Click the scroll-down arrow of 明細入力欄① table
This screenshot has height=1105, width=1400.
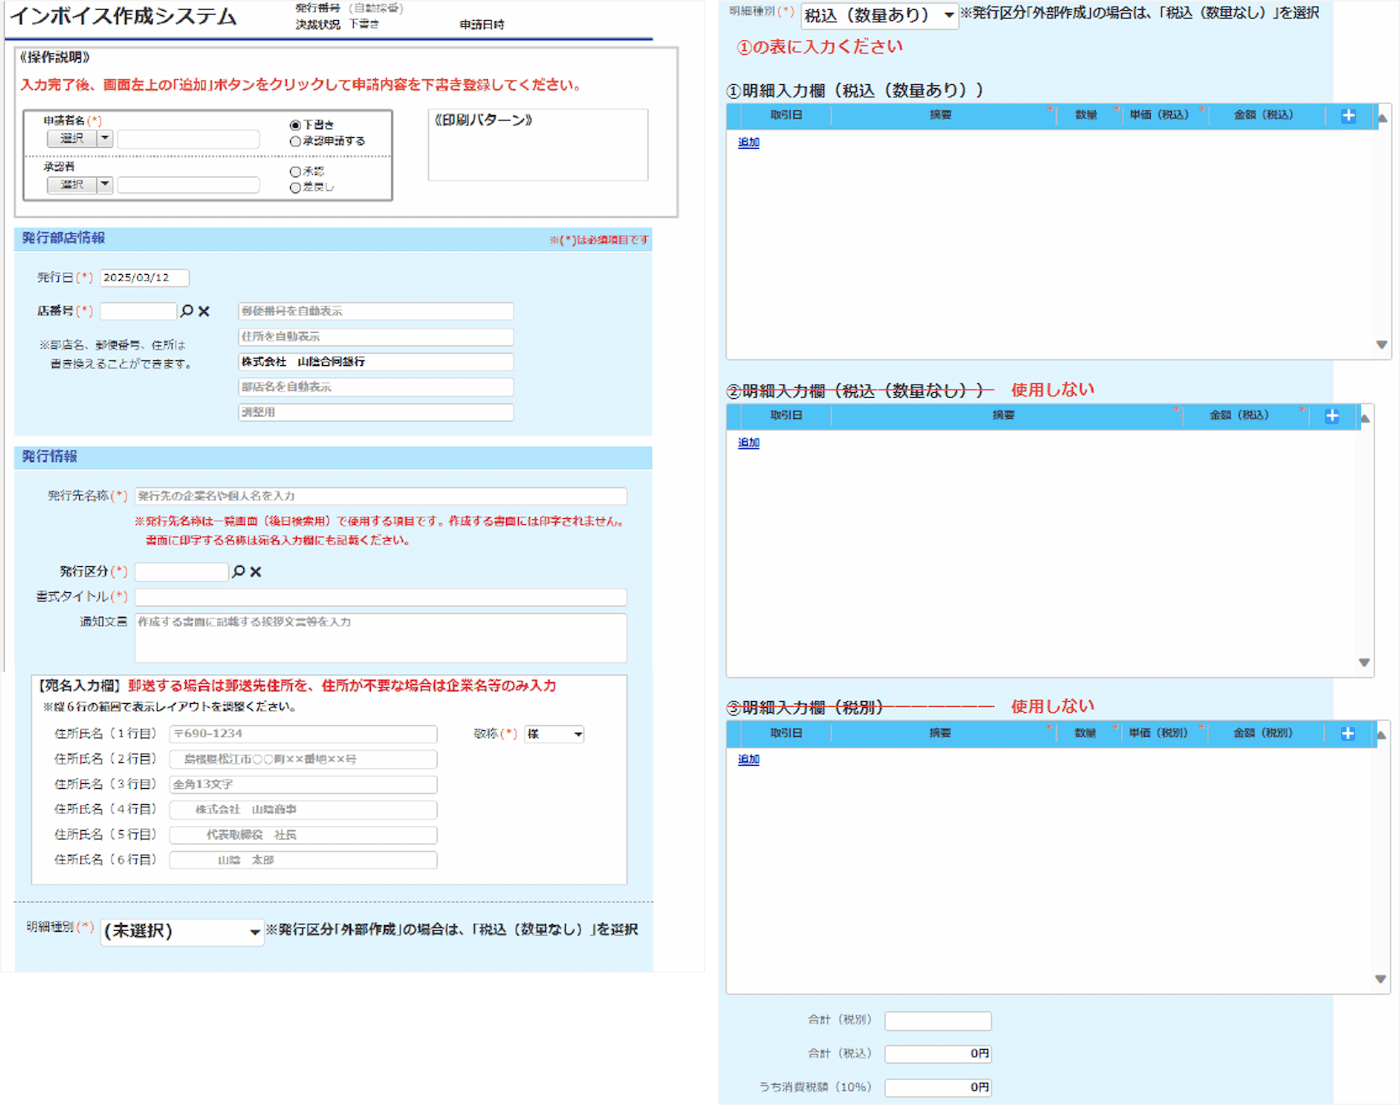click(1381, 345)
